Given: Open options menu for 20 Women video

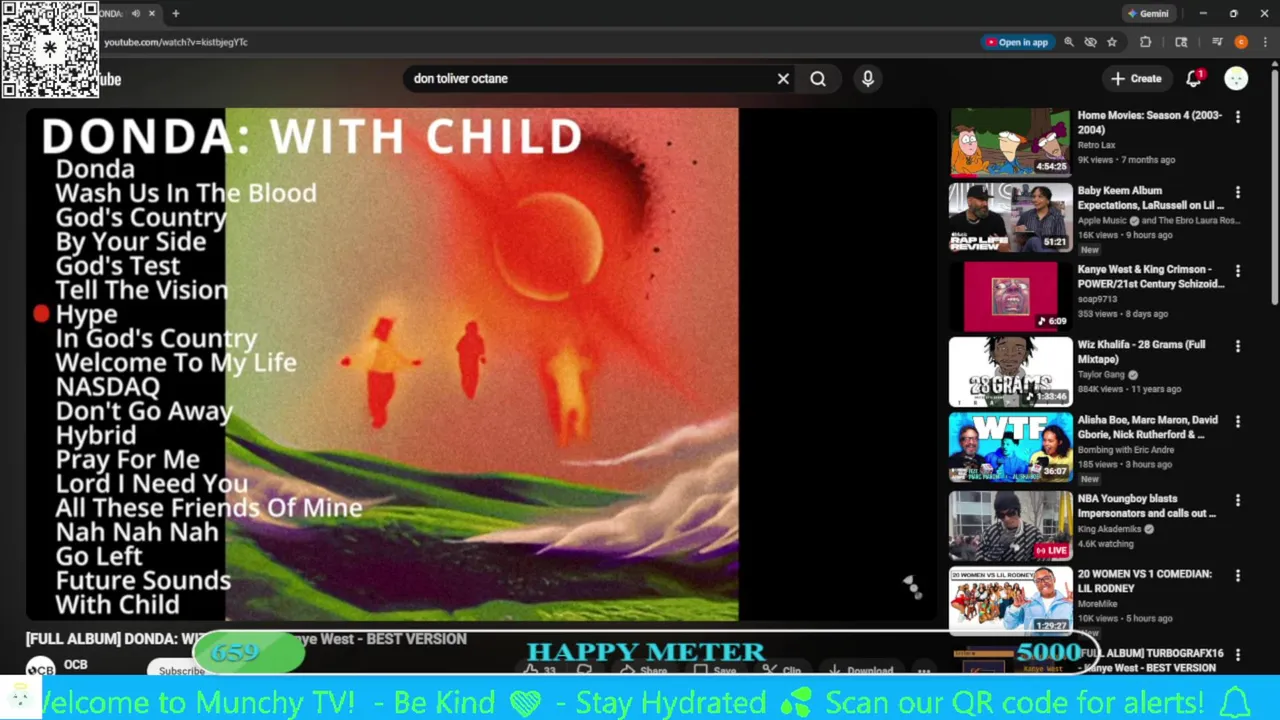Looking at the screenshot, I should coord(1238,576).
